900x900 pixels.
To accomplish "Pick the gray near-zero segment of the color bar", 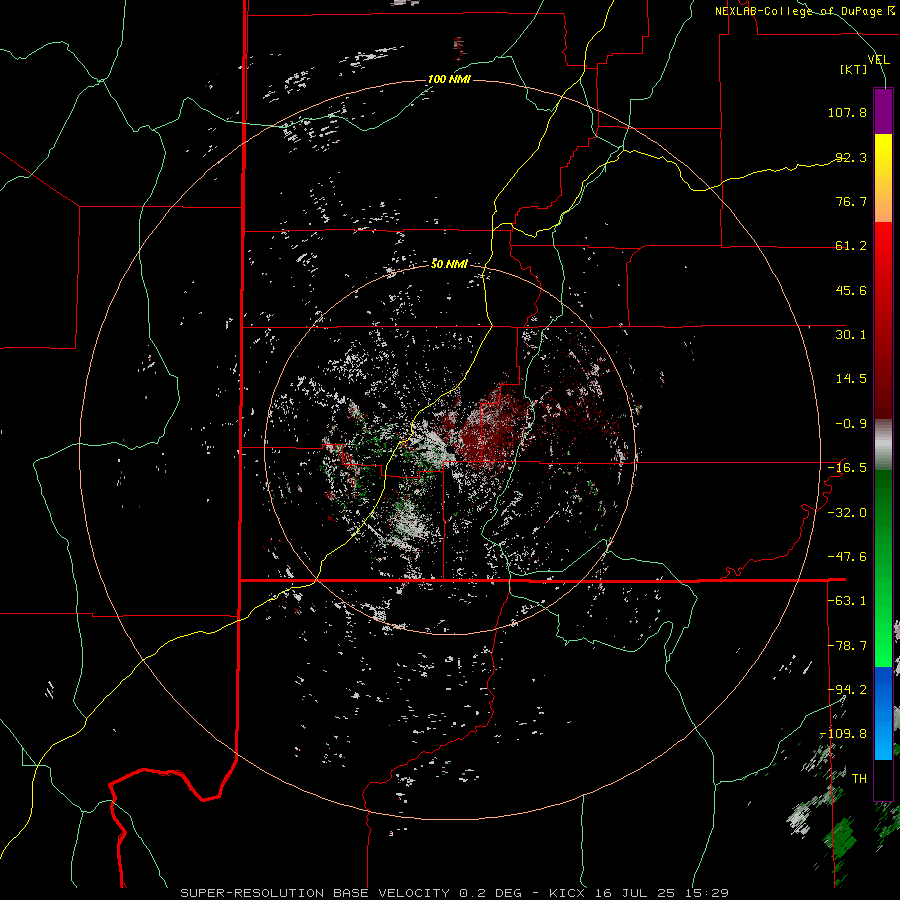I will coord(883,445).
